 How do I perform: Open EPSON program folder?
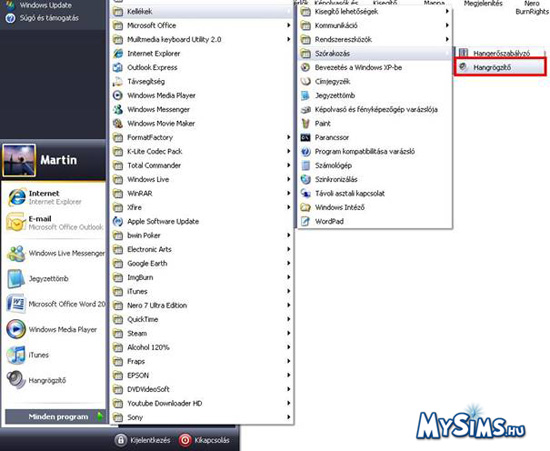[201, 375]
